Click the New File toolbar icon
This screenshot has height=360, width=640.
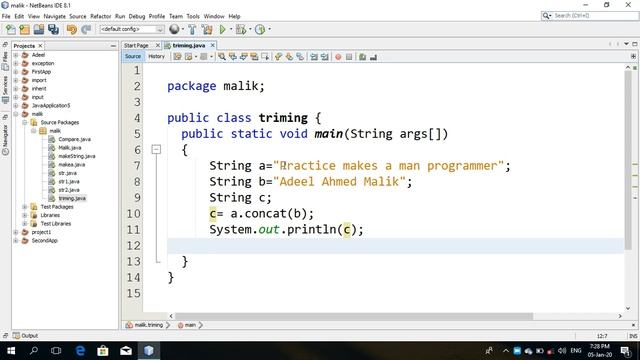pos(11,29)
